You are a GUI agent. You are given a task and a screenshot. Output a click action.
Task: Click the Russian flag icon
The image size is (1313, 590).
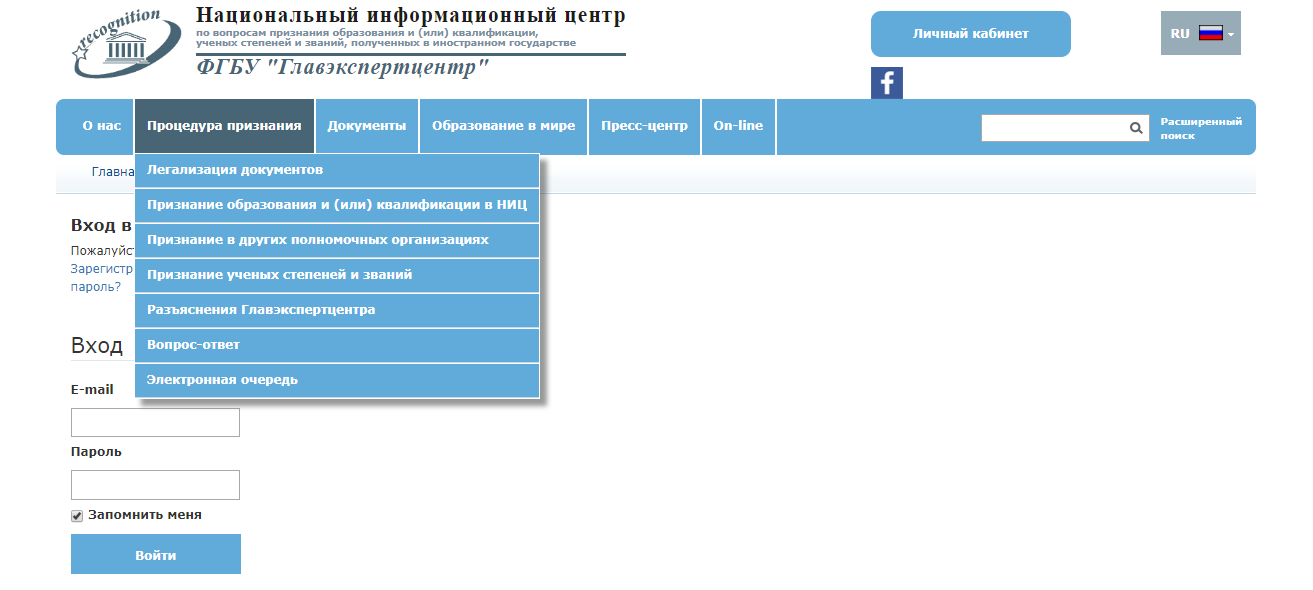tap(1210, 33)
